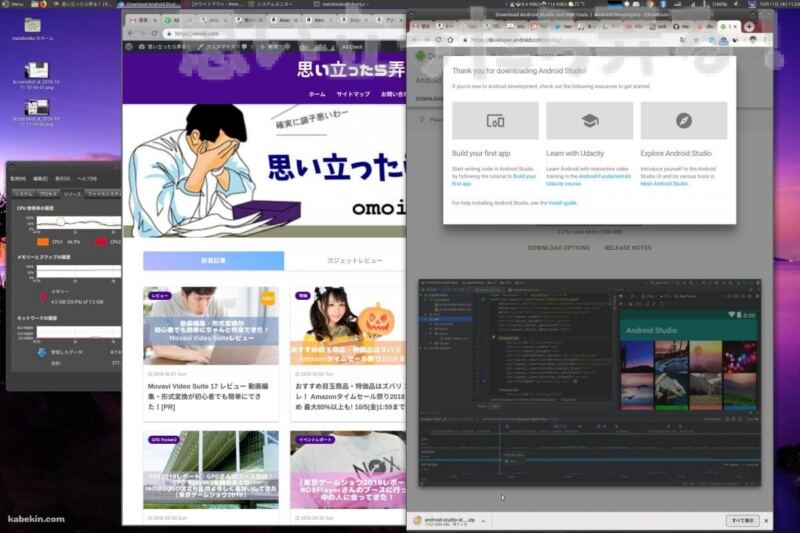Switch to システムモニター in top panel window list
Screen dimensions: 800x533
tap(270, 4)
